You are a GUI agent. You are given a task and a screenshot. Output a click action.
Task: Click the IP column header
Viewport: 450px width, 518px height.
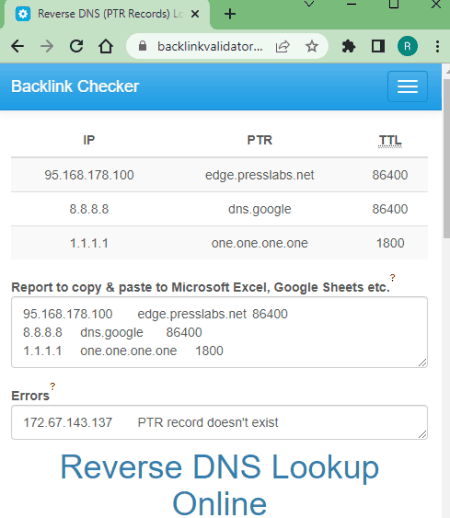point(89,140)
